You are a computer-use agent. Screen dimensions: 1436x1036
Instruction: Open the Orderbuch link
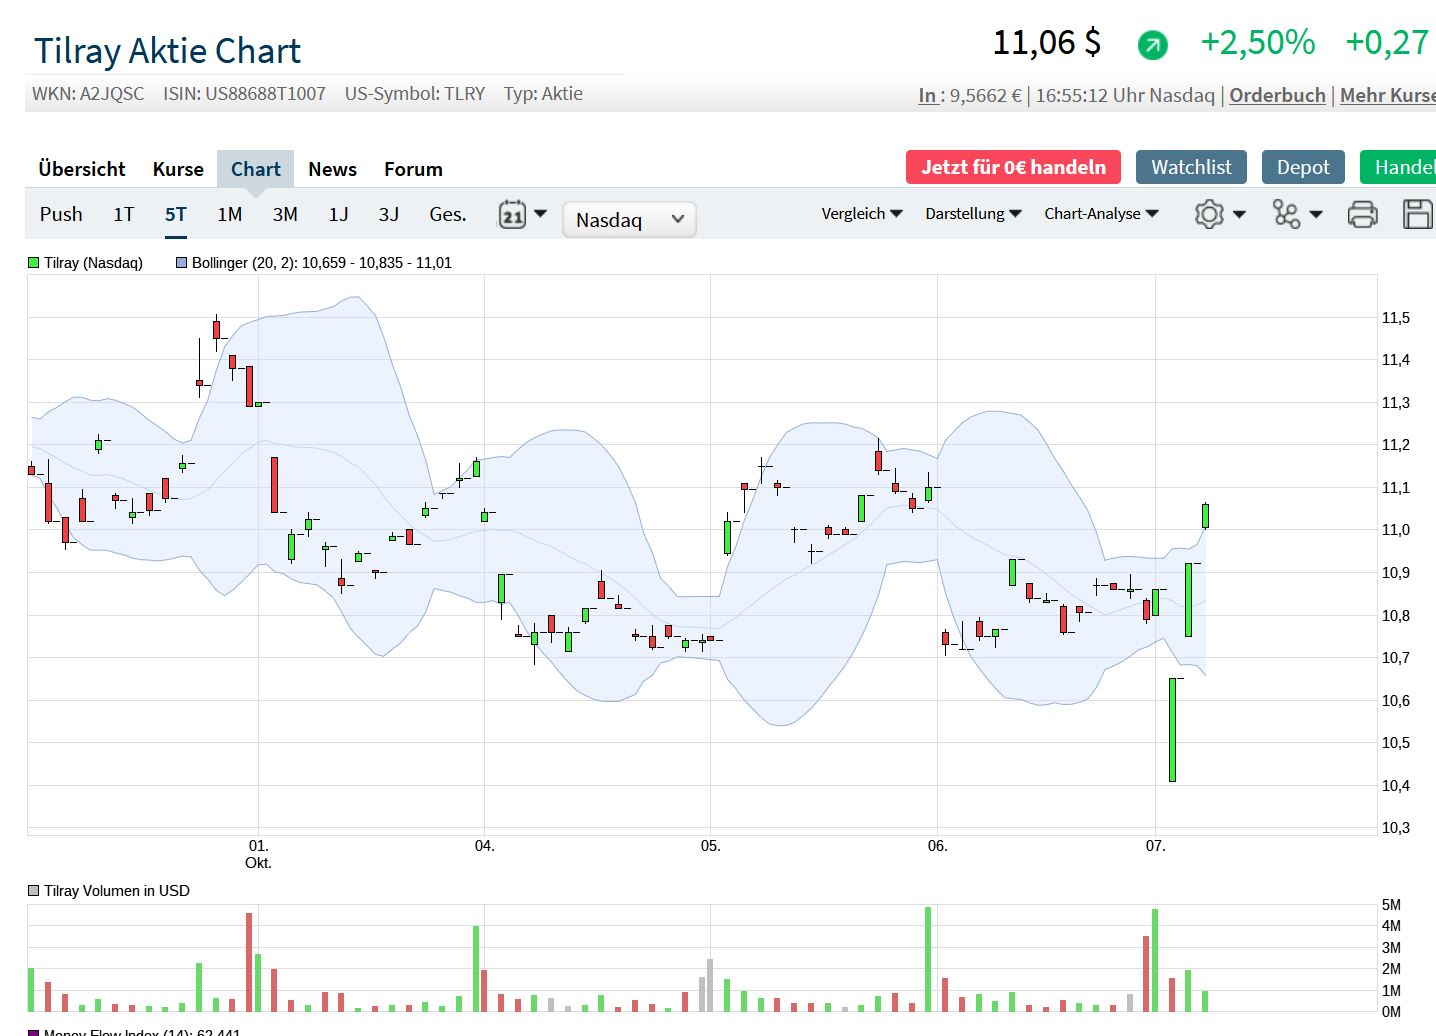[x=1277, y=95]
